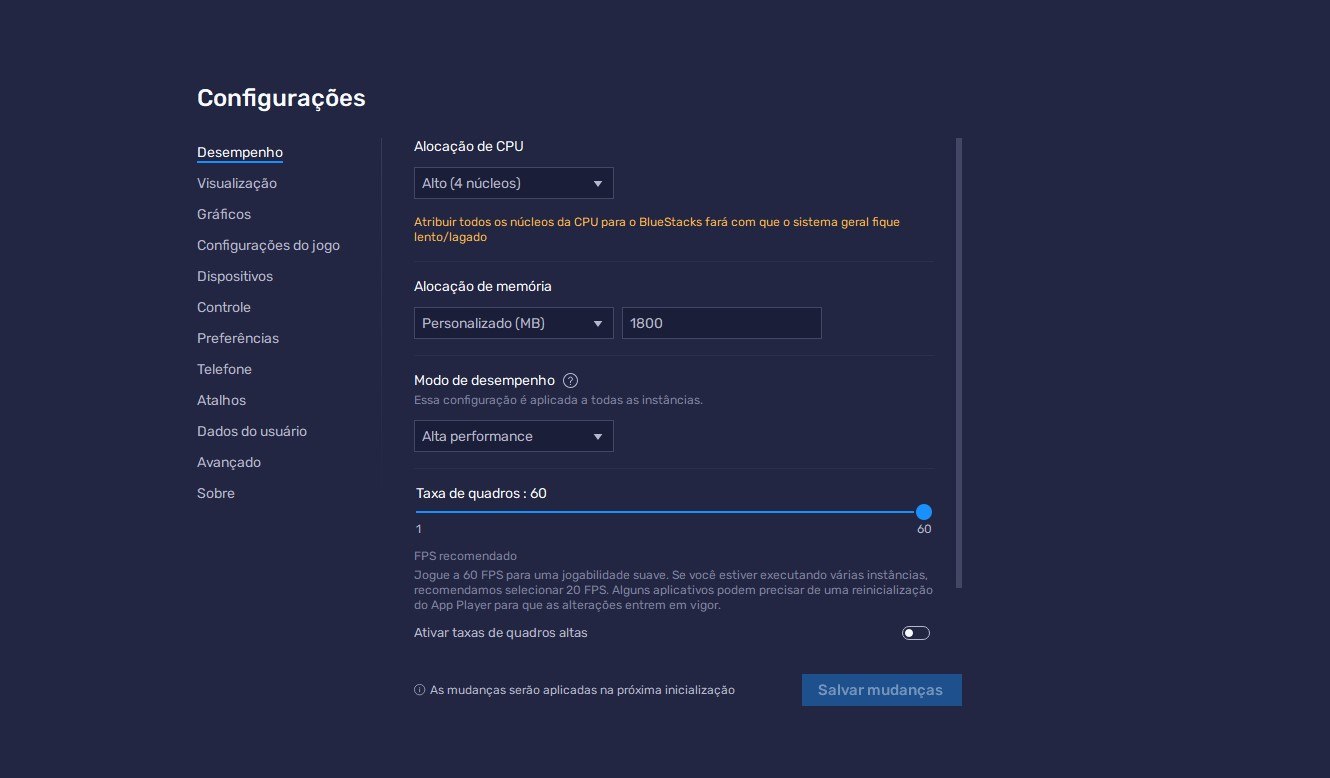Open Dados do usuário section
The image size is (1330, 778).
252,431
